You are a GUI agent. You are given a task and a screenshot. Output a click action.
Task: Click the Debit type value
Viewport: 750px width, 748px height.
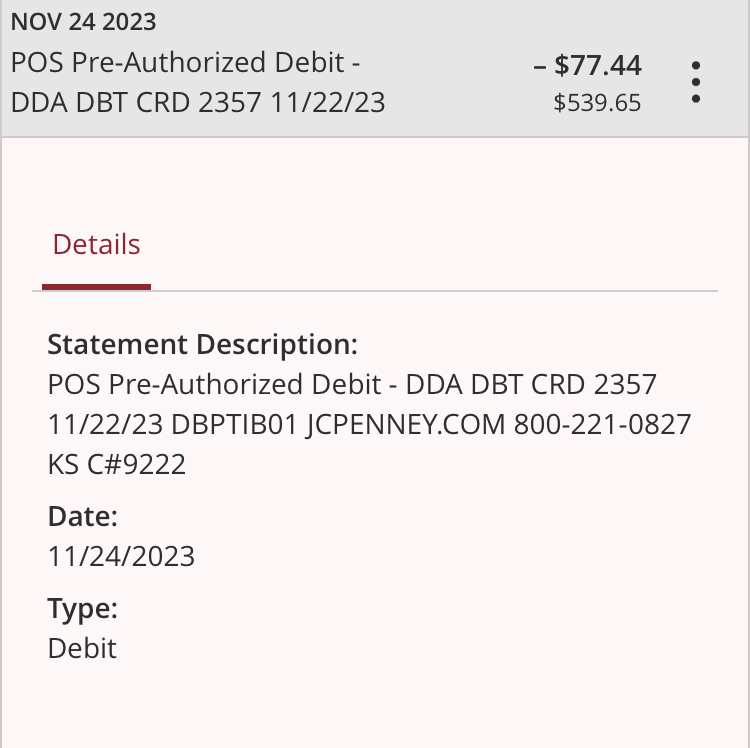click(x=82, y=649)
